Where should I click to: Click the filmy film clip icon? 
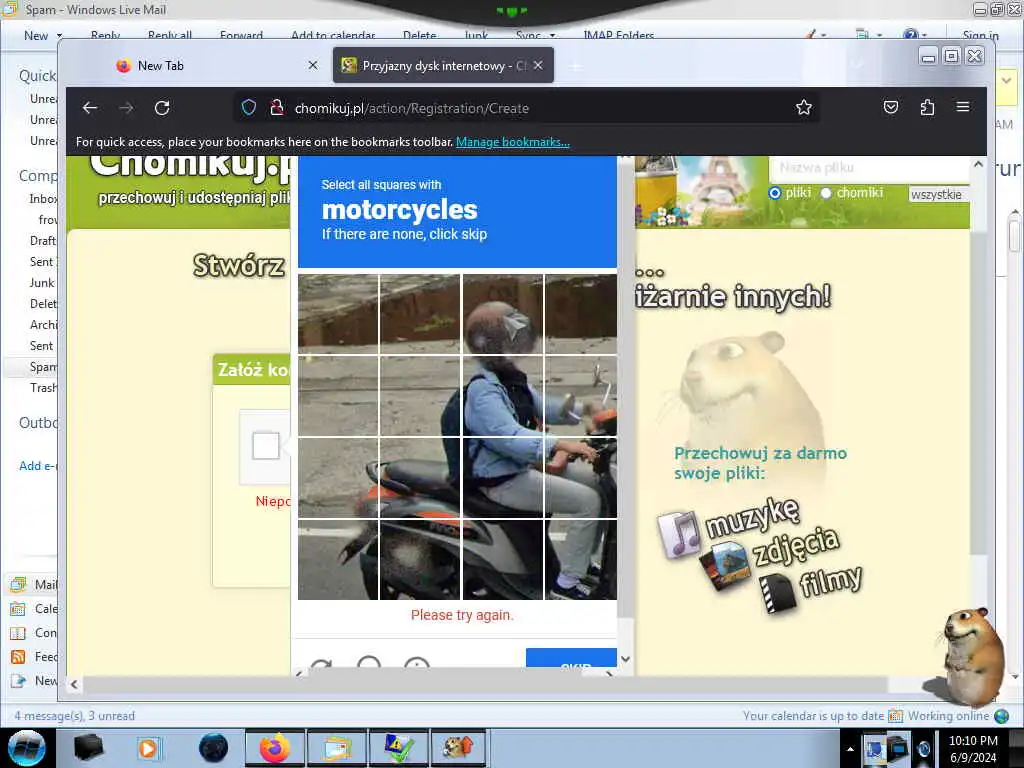tap(777, 593)
